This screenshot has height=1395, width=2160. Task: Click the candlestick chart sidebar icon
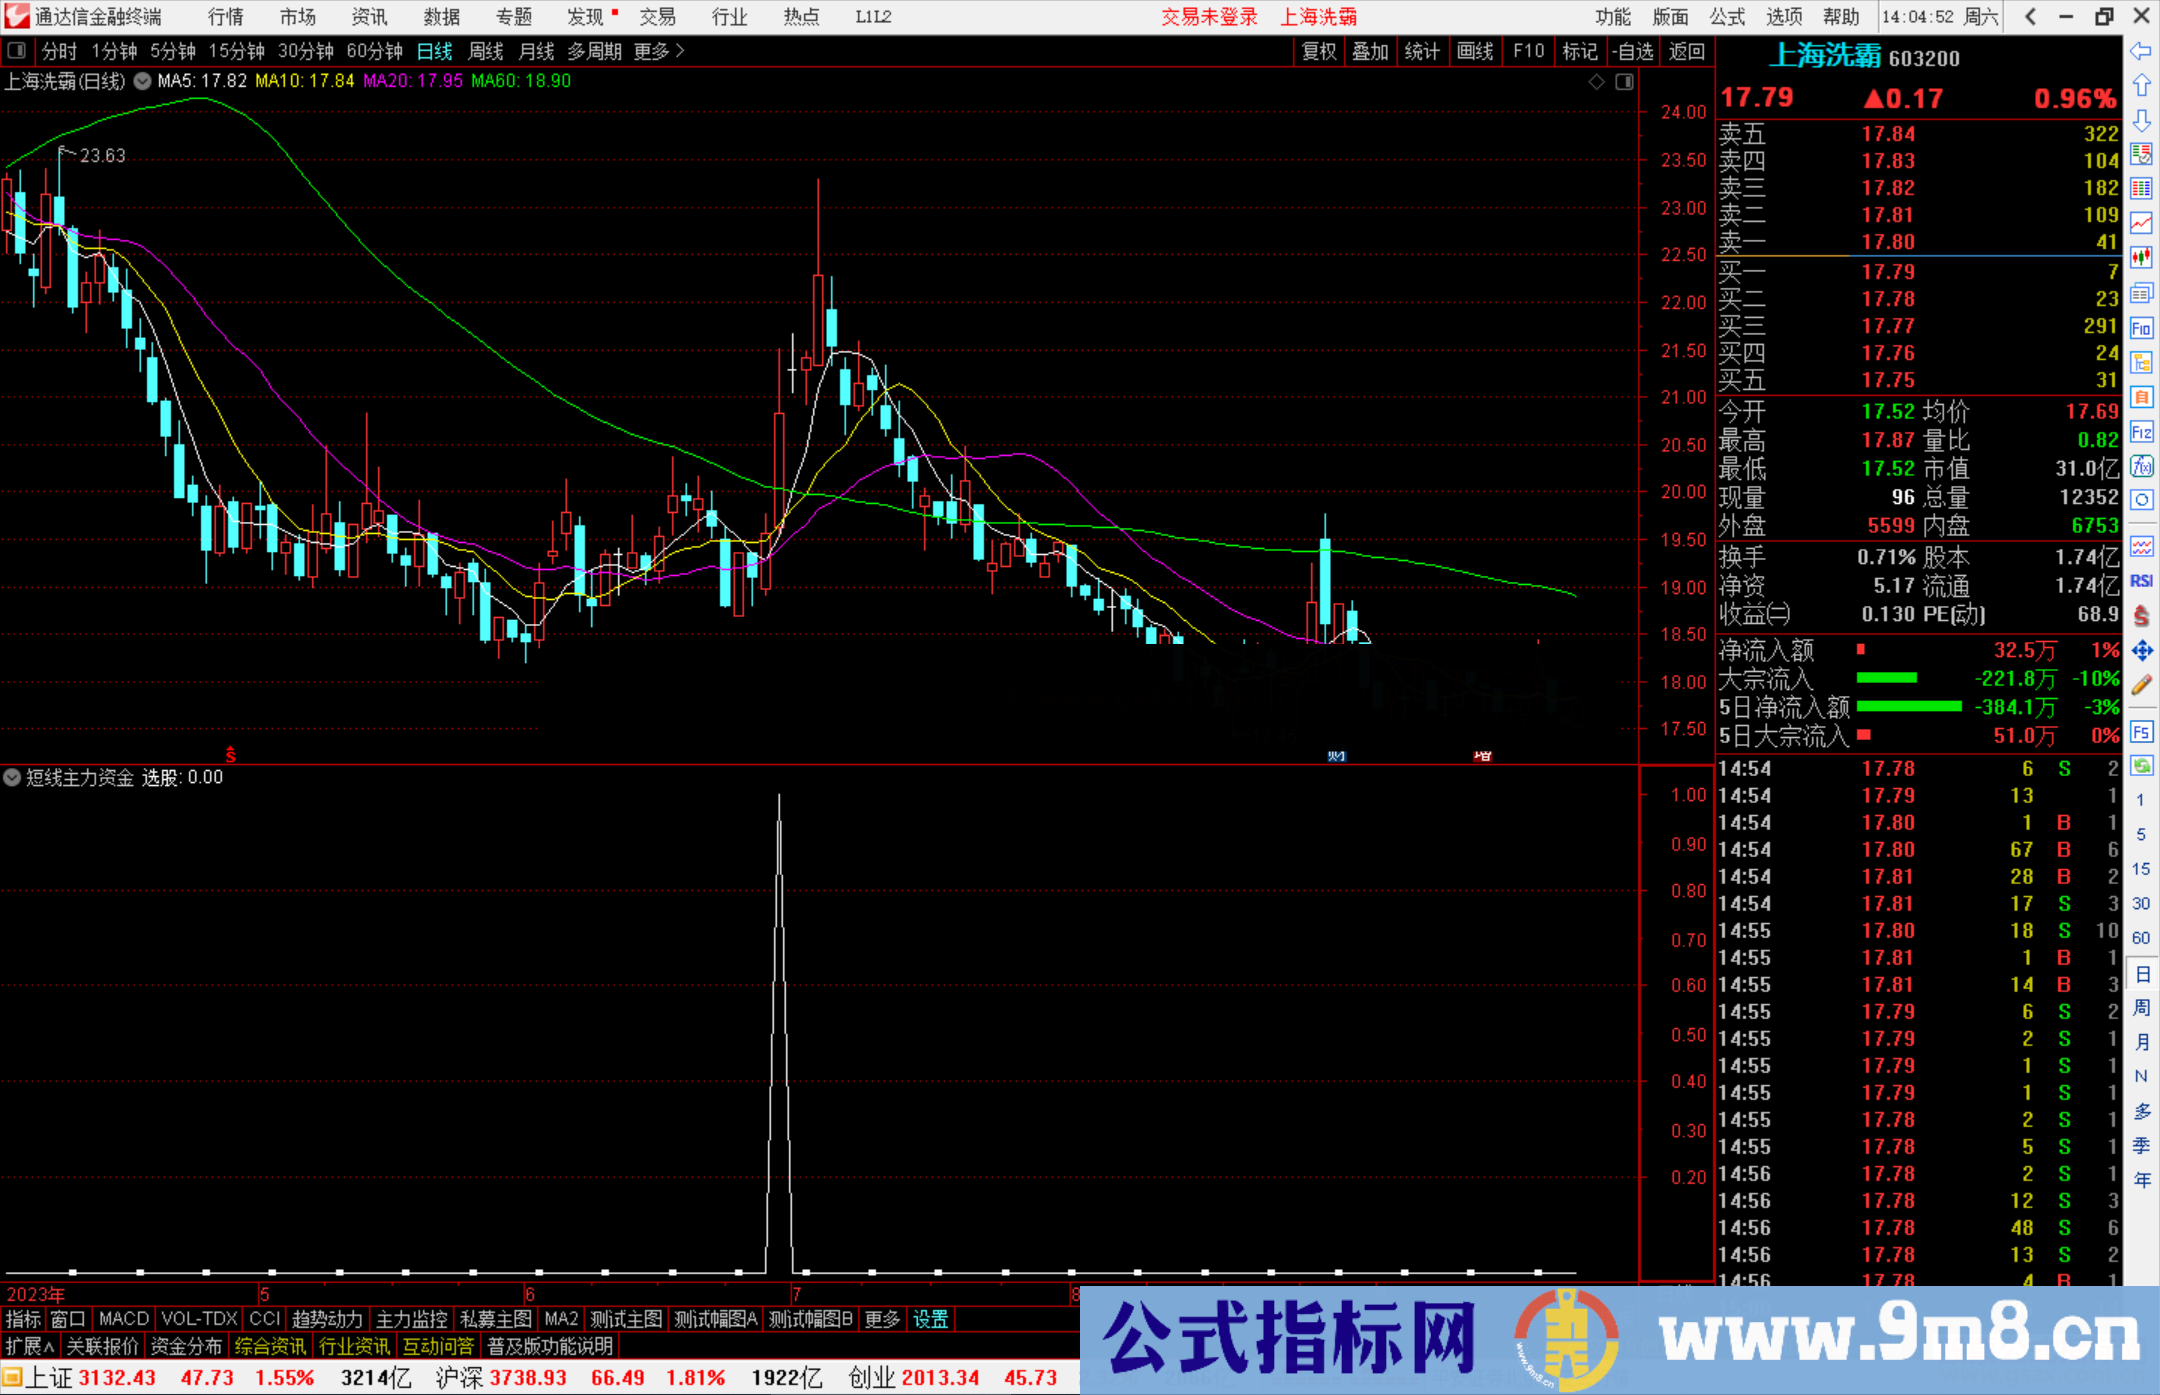2141,258
